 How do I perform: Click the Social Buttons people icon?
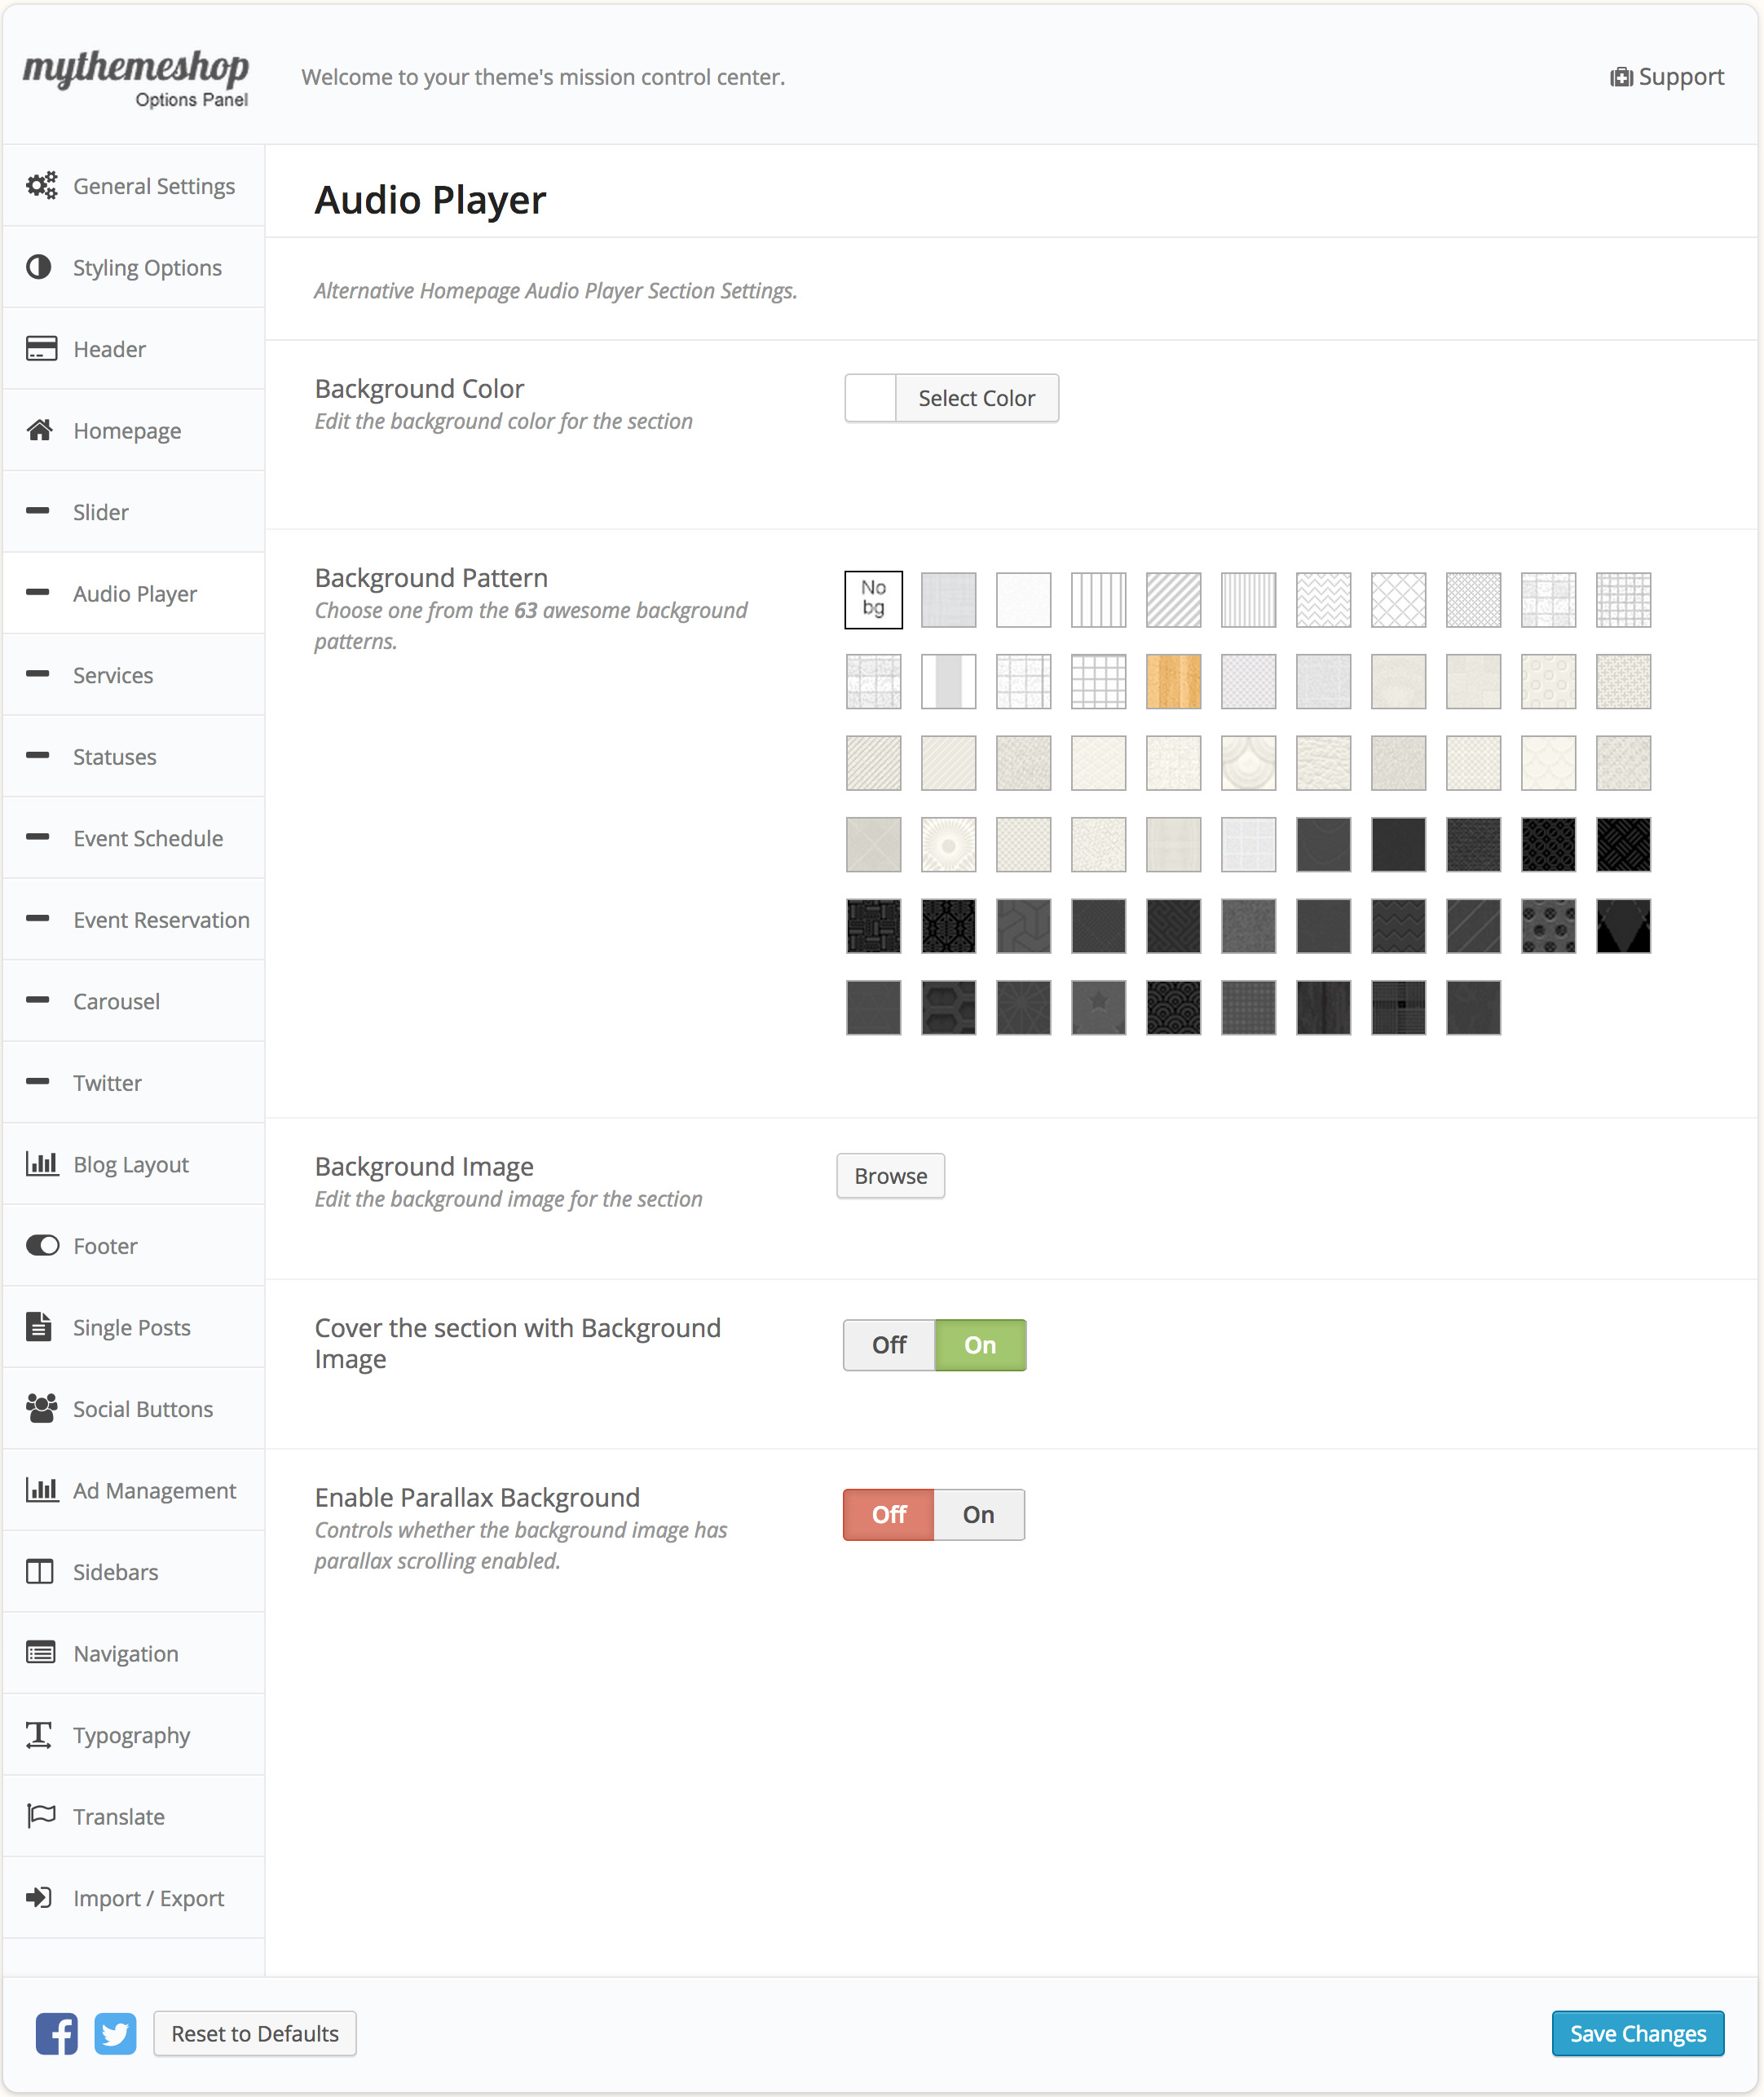(x=41, y=1408)
